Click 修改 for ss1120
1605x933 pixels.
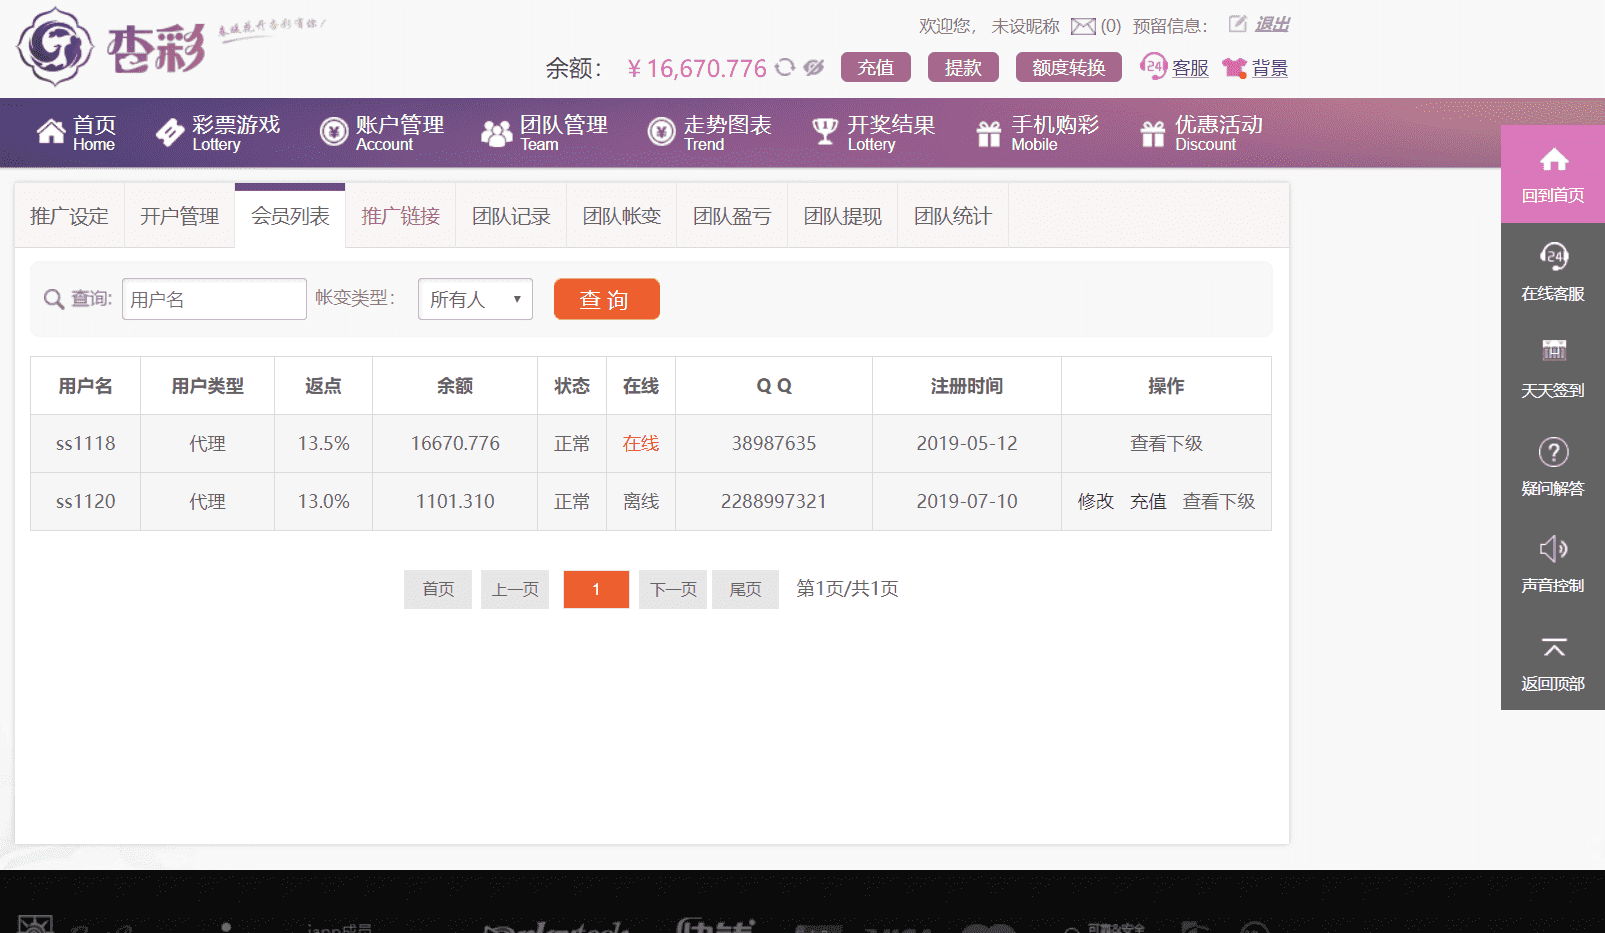tap(1095, 501)
